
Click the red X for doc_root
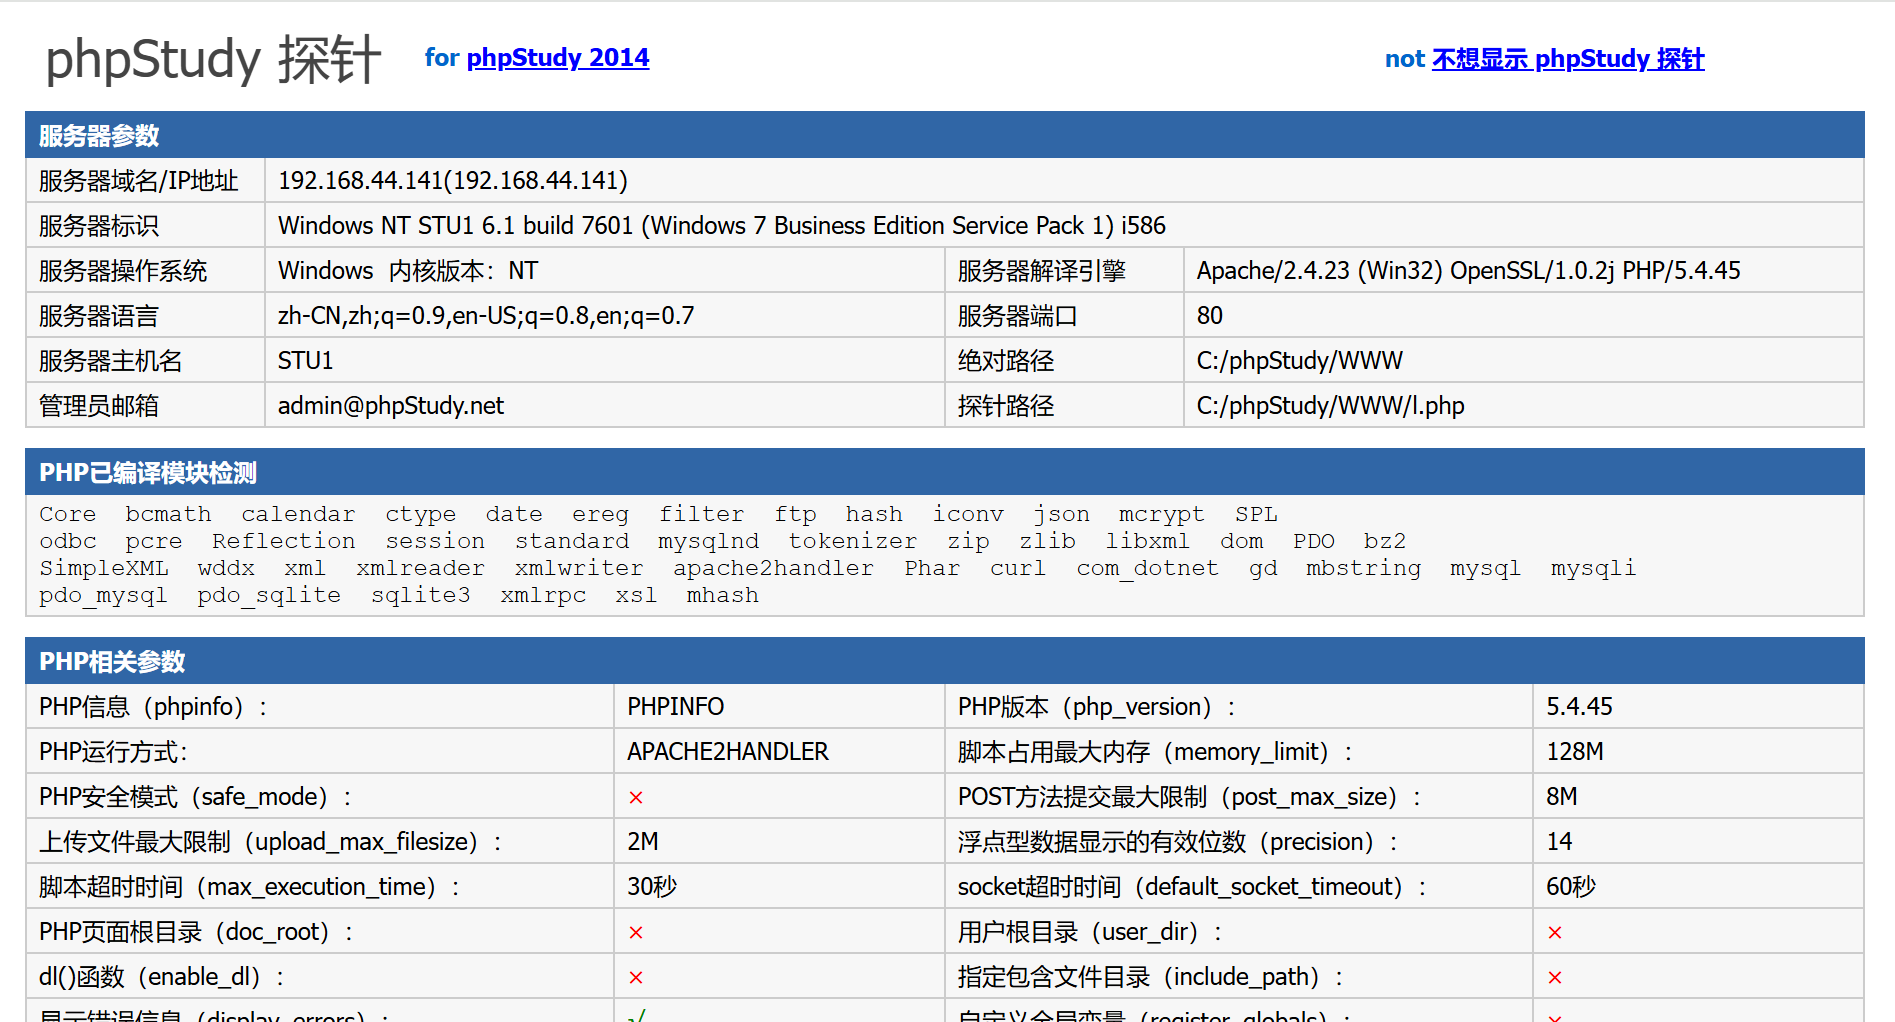[x=635, y=933]
